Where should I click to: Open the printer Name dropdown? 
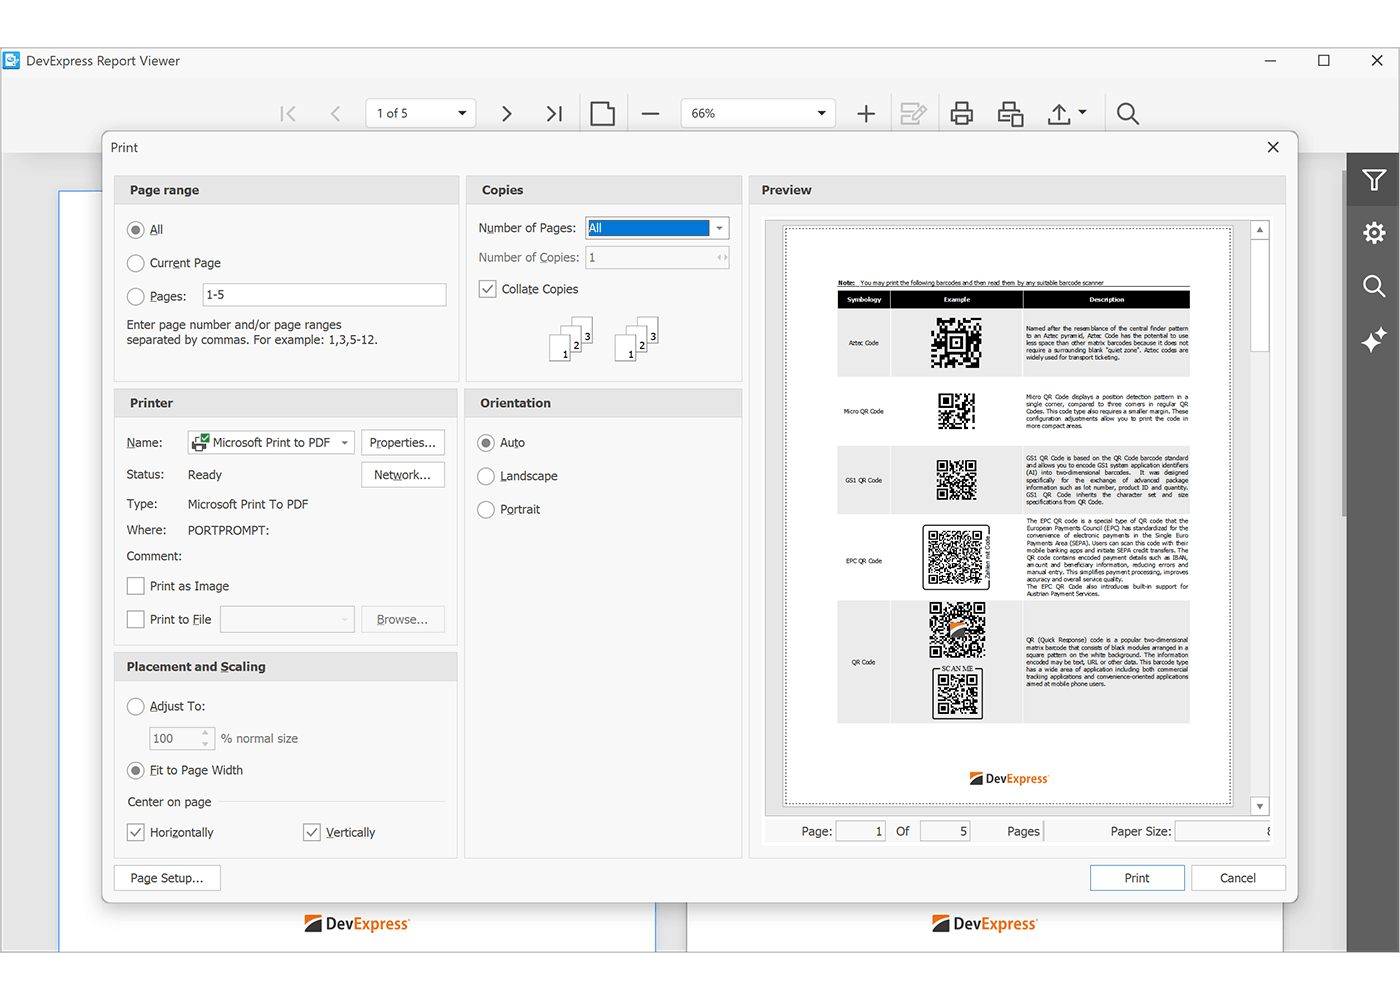(x=344, y=442)
